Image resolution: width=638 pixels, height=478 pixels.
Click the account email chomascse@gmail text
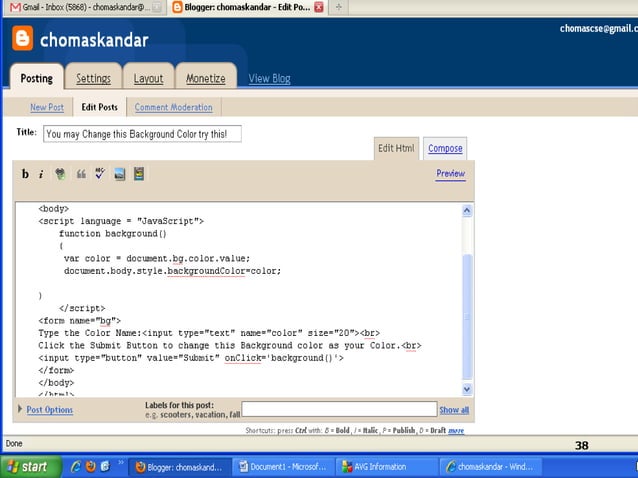599,28
